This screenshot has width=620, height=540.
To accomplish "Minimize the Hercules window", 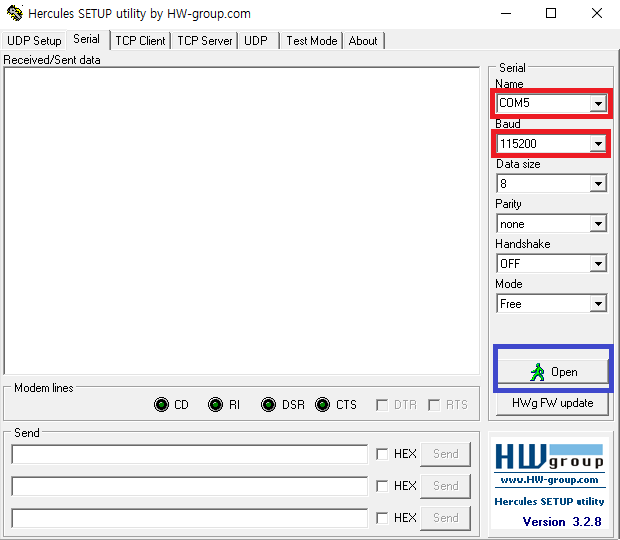I will (x=506, y=13).
